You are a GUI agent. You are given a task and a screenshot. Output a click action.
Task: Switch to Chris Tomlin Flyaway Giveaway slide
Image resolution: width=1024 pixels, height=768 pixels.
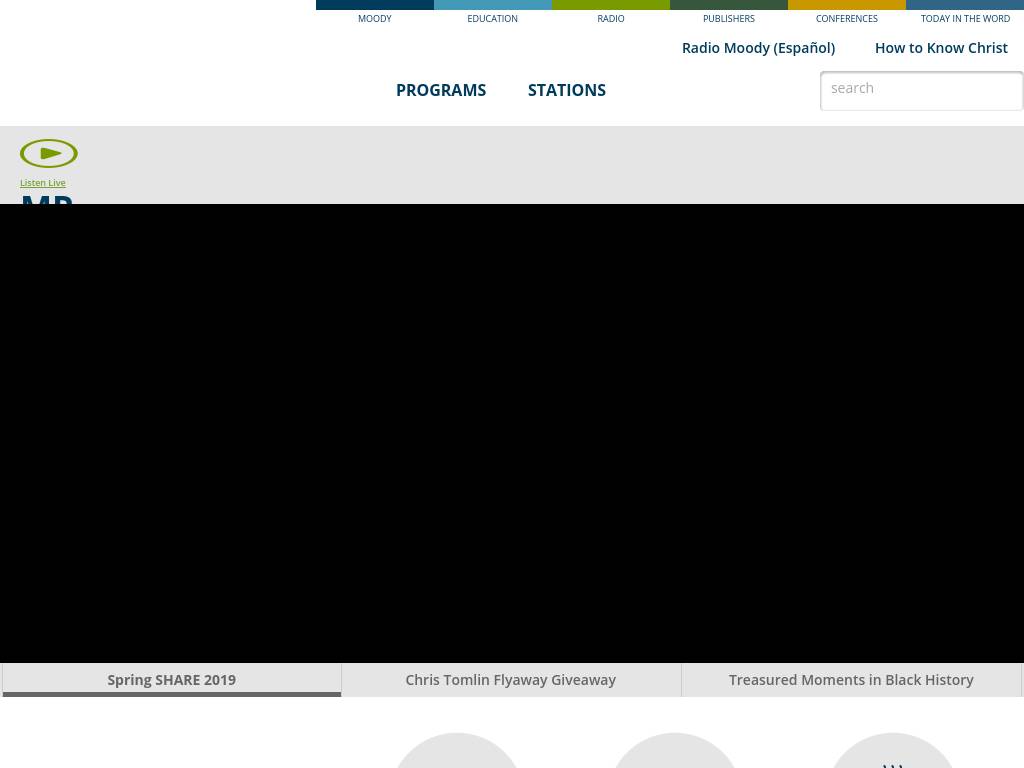coord(510,680)
